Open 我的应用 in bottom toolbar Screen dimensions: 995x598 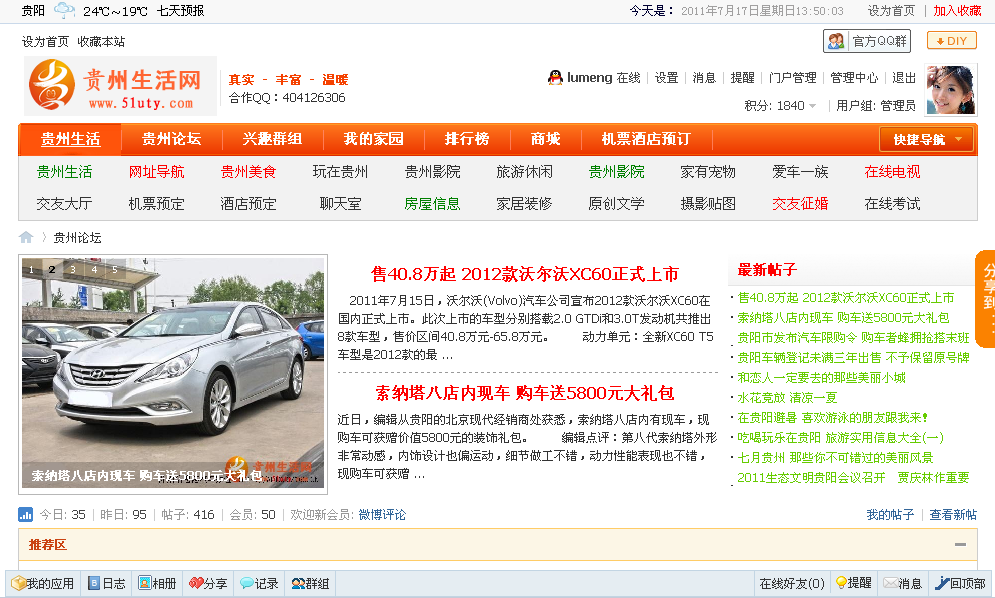coord(43,583)
